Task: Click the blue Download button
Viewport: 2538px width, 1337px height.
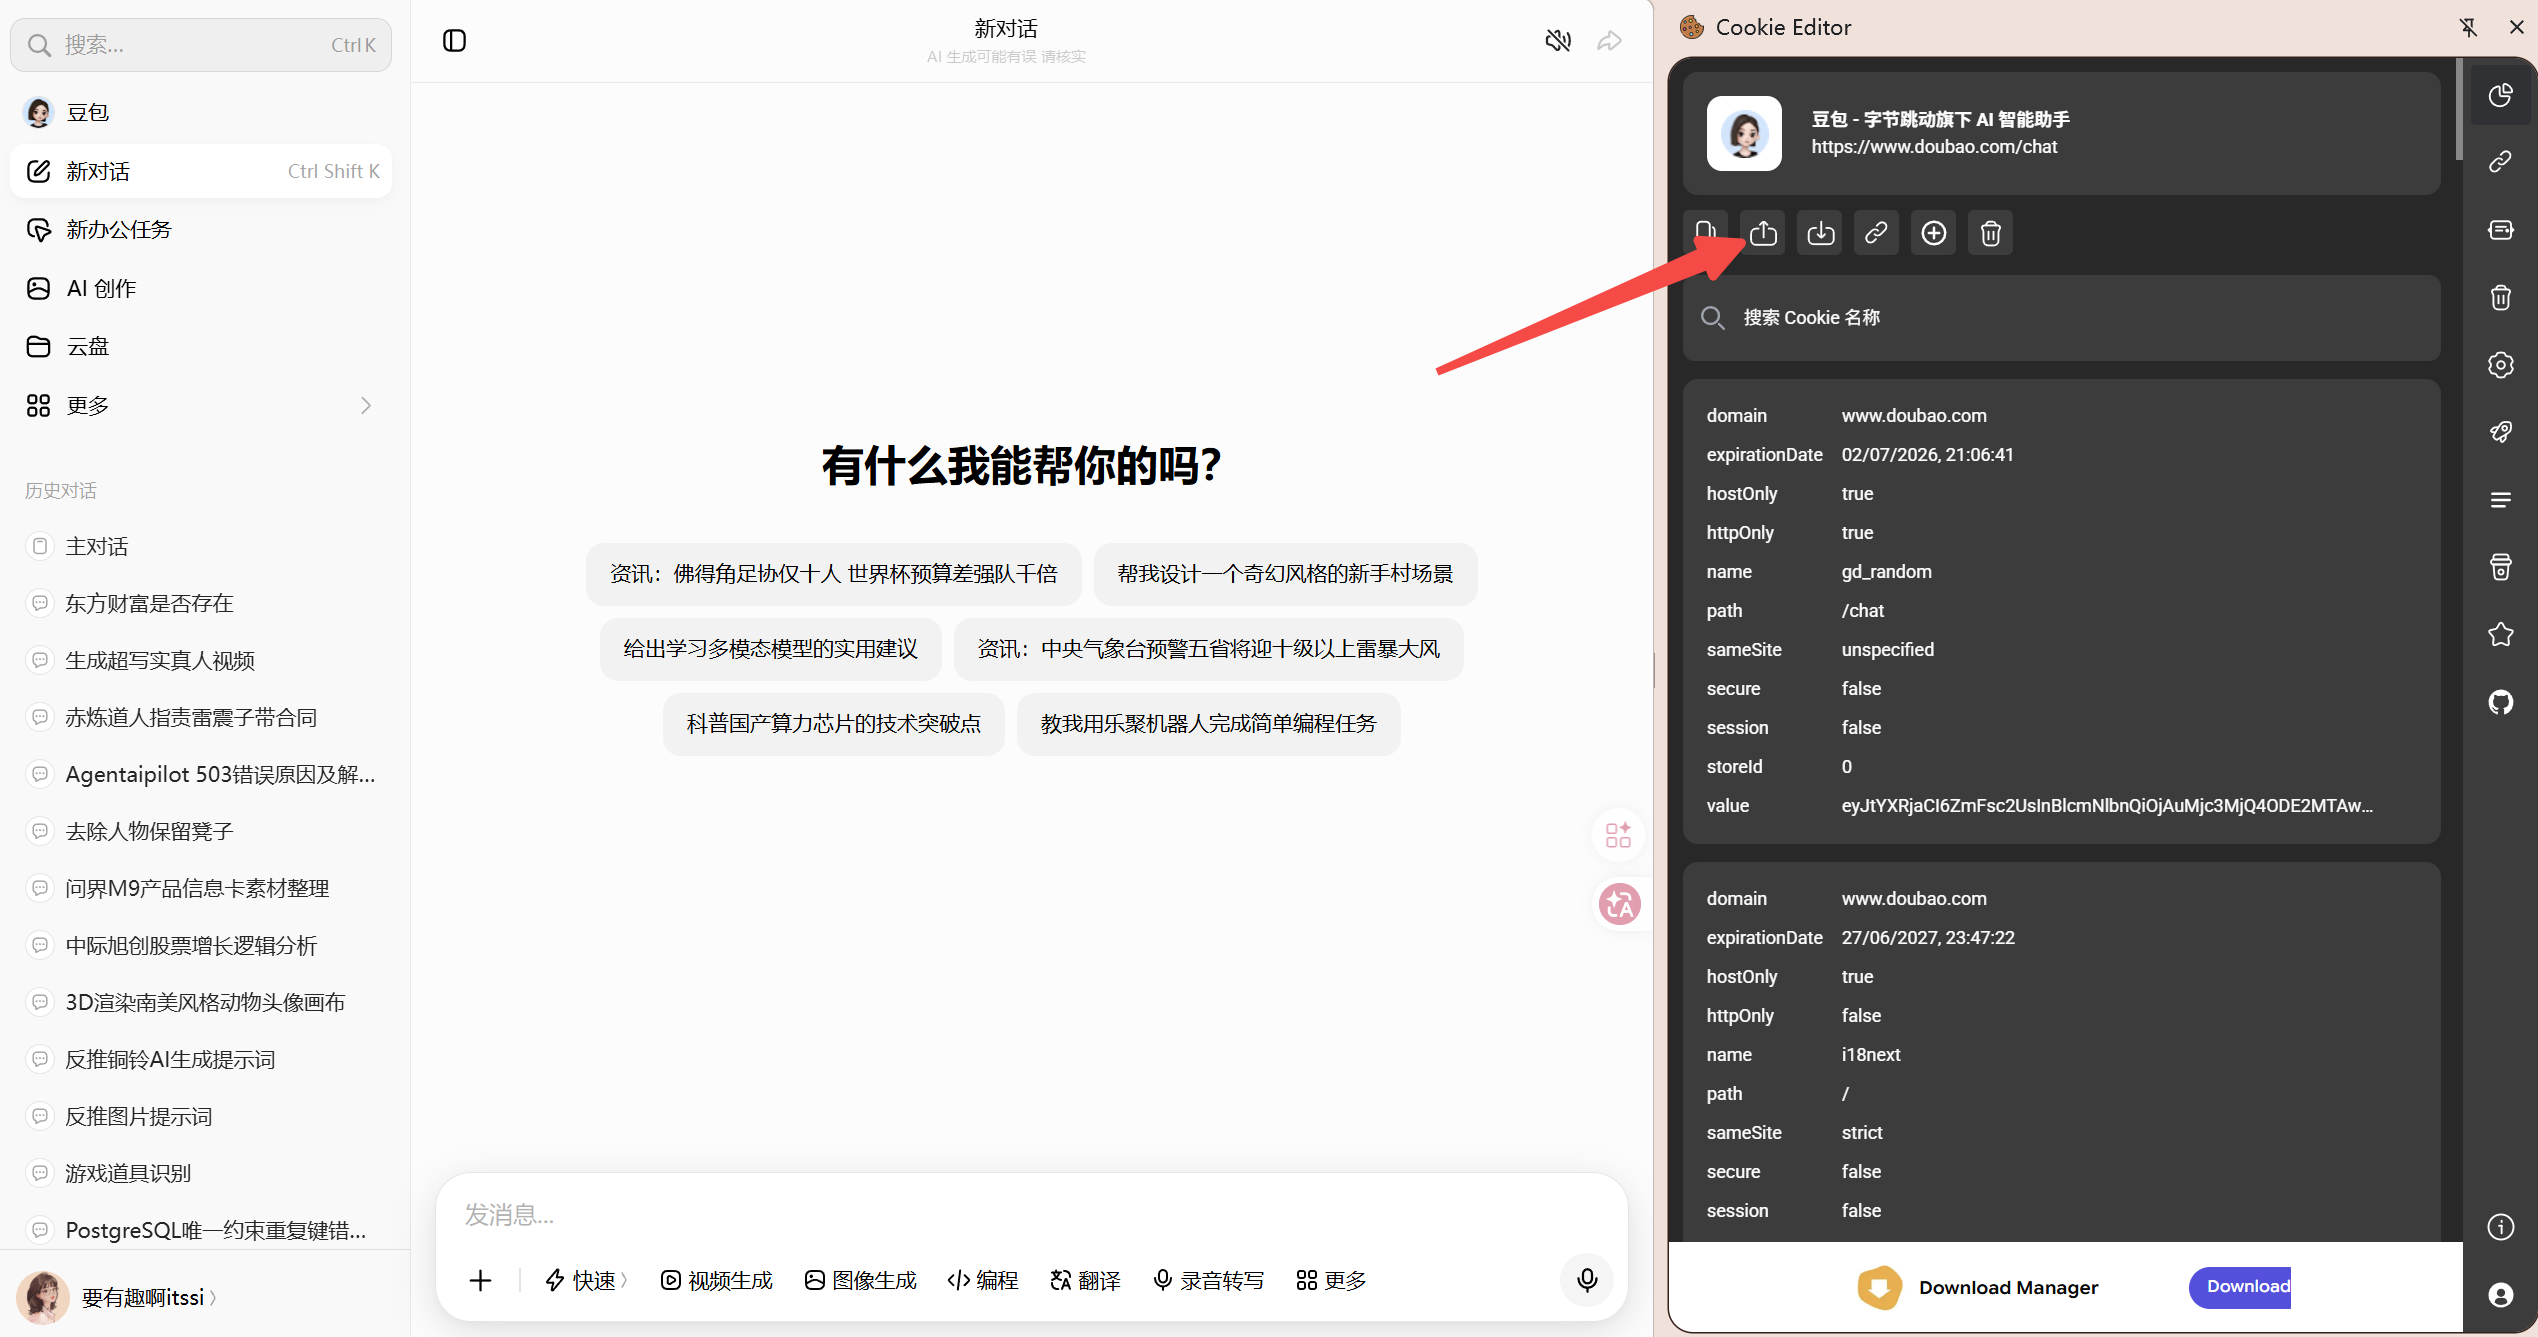Action: pos(2240,1287)
